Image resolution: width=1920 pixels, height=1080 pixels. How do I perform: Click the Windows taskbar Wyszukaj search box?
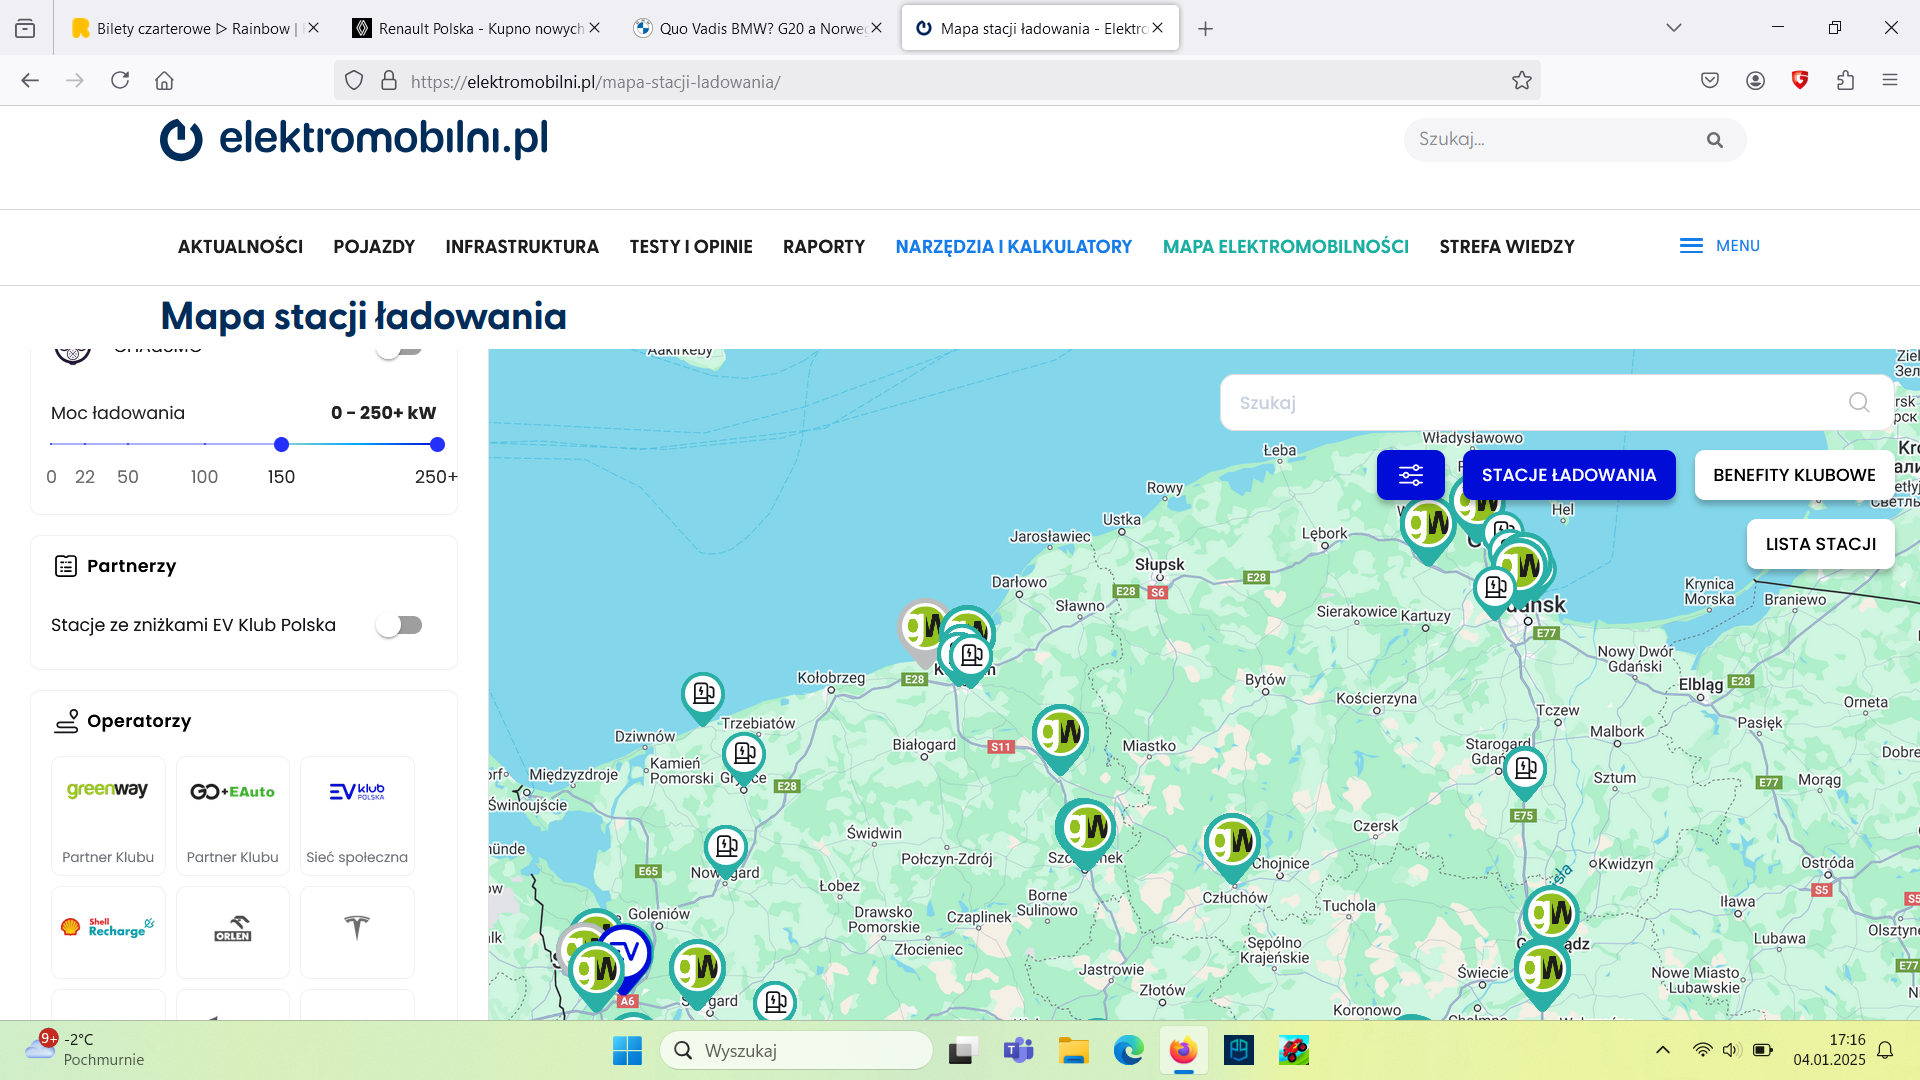(x=796, y=1050)
